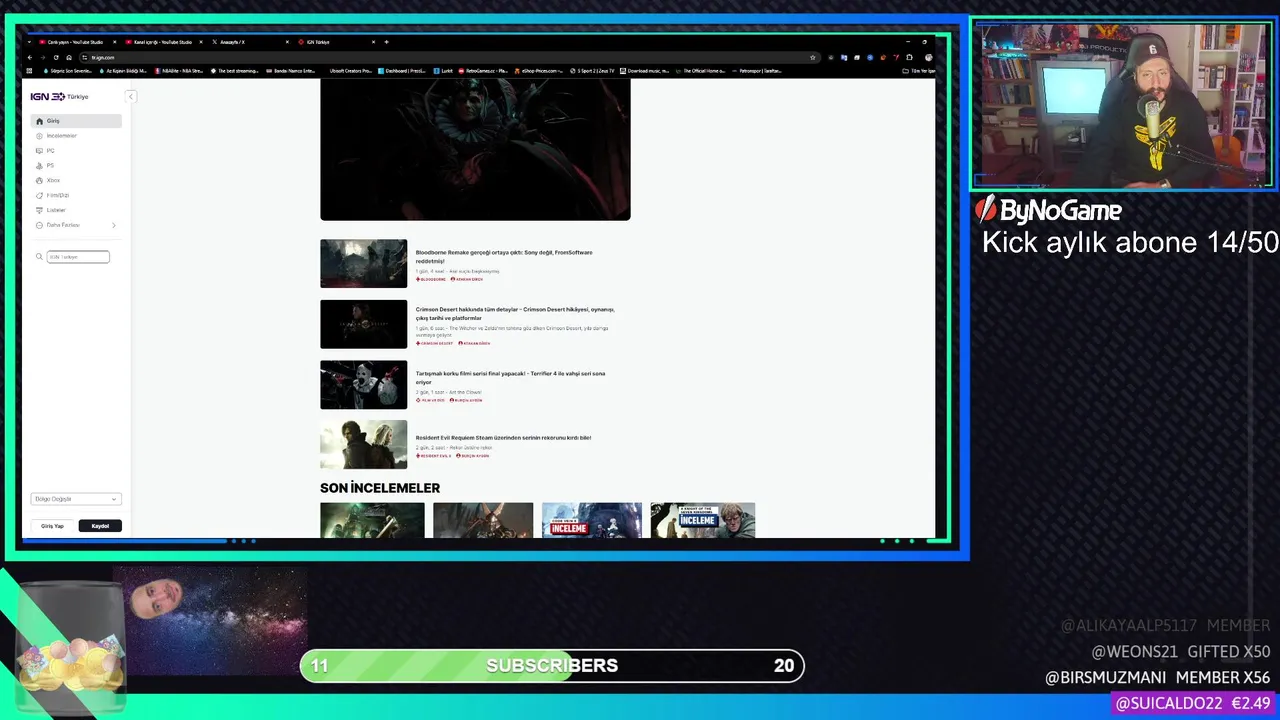Click the Kaydol sign-up button
1280x720 pixels.
(100, 526)
